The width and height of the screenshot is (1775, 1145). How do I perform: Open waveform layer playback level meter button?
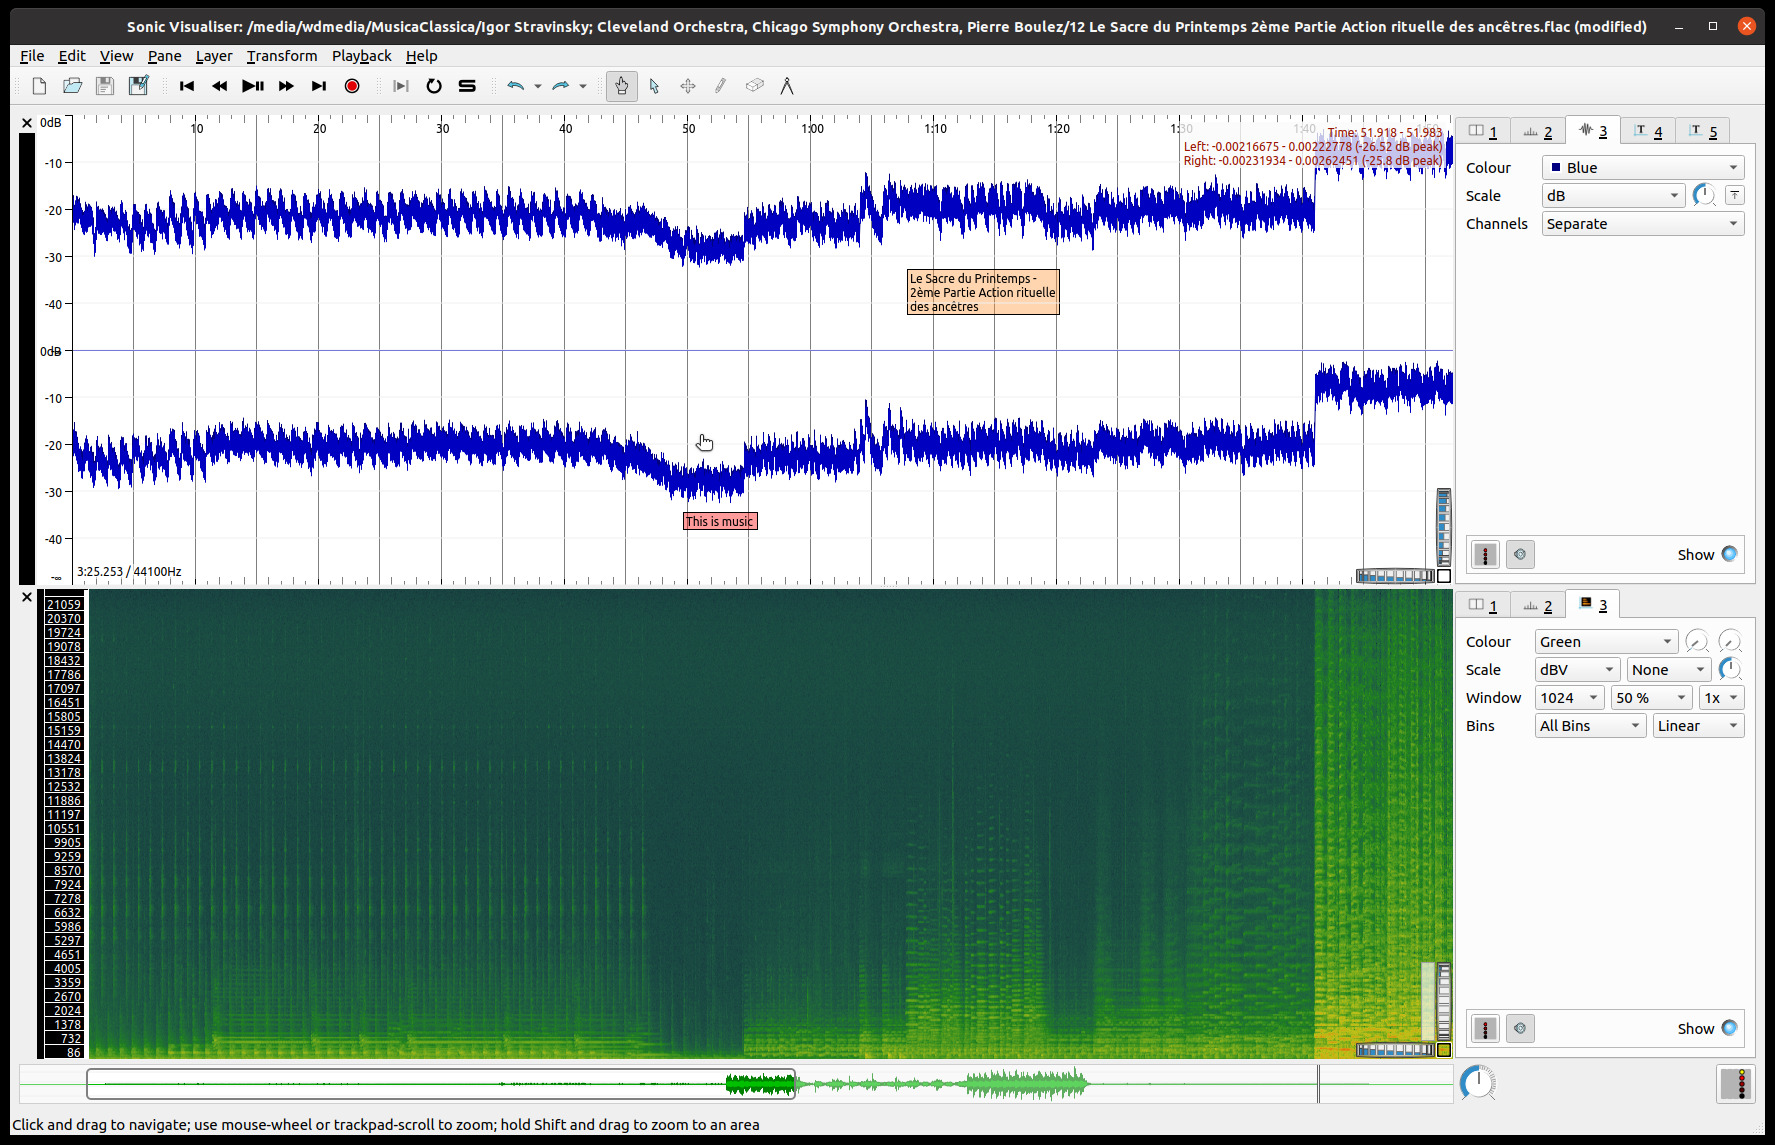[x=1486, y=554]
